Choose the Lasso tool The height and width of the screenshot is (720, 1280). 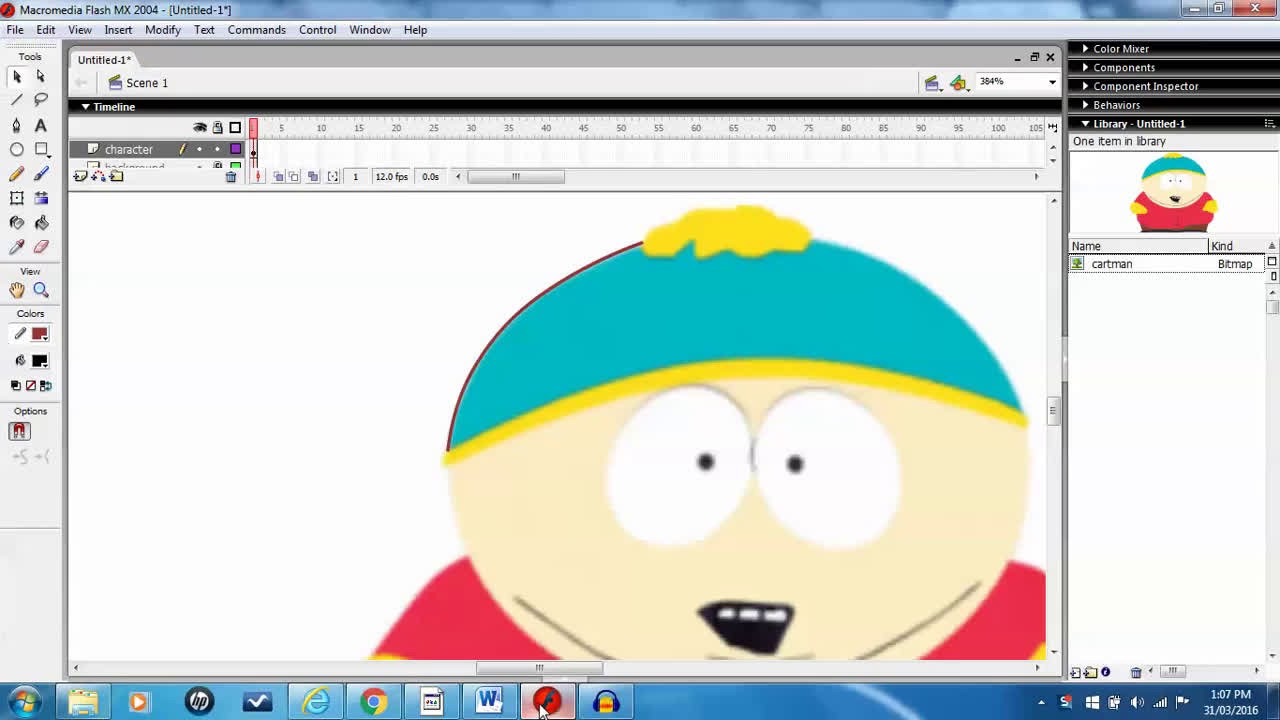click(x=41, y=100)
